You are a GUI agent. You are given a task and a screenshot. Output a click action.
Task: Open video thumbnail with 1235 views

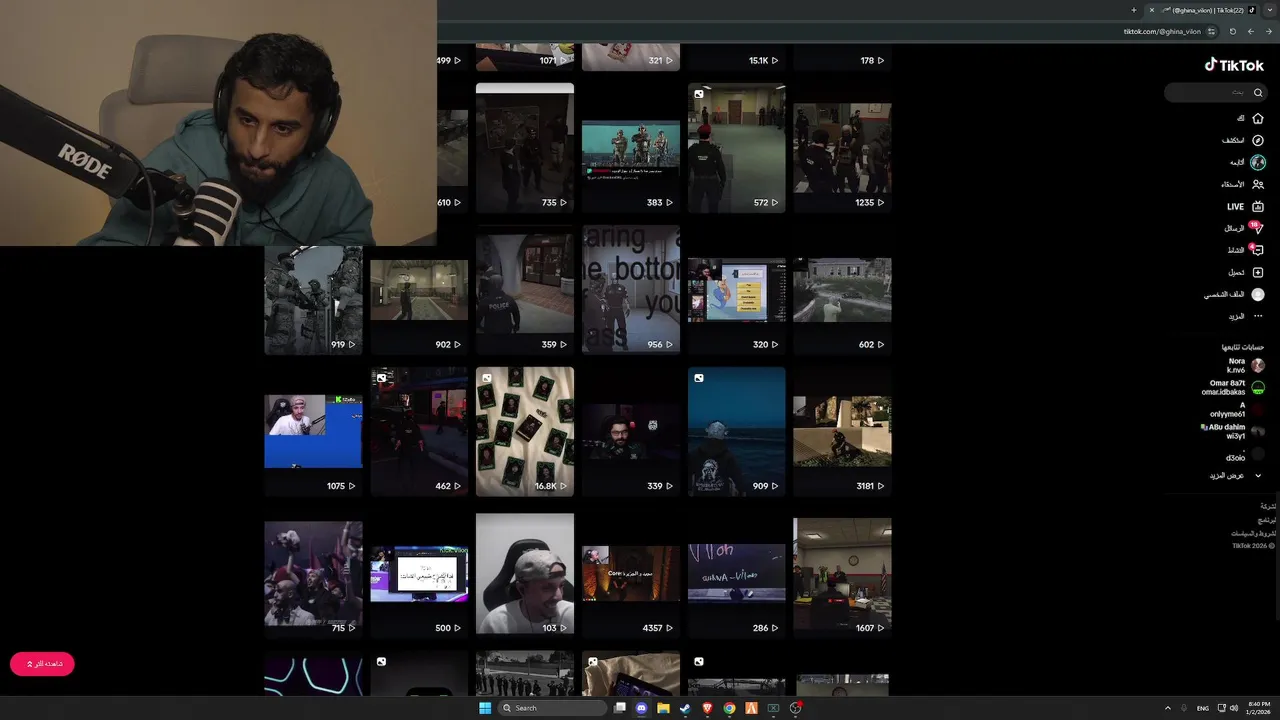842,148
